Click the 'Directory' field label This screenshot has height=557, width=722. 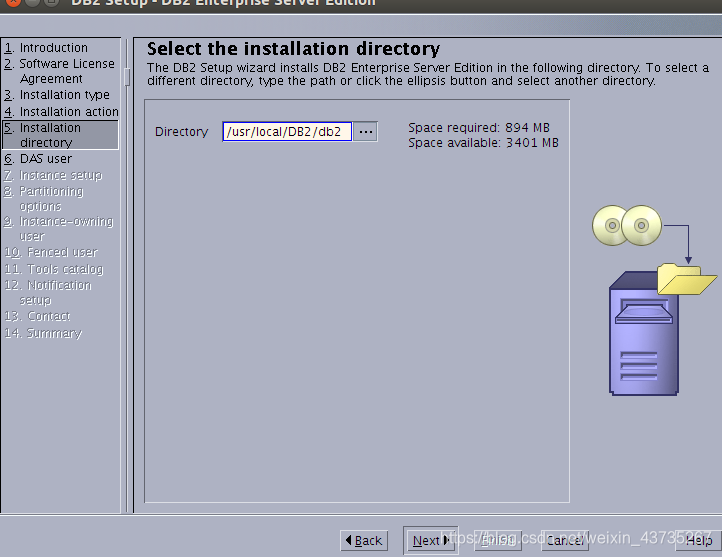(x=181, y=132)
